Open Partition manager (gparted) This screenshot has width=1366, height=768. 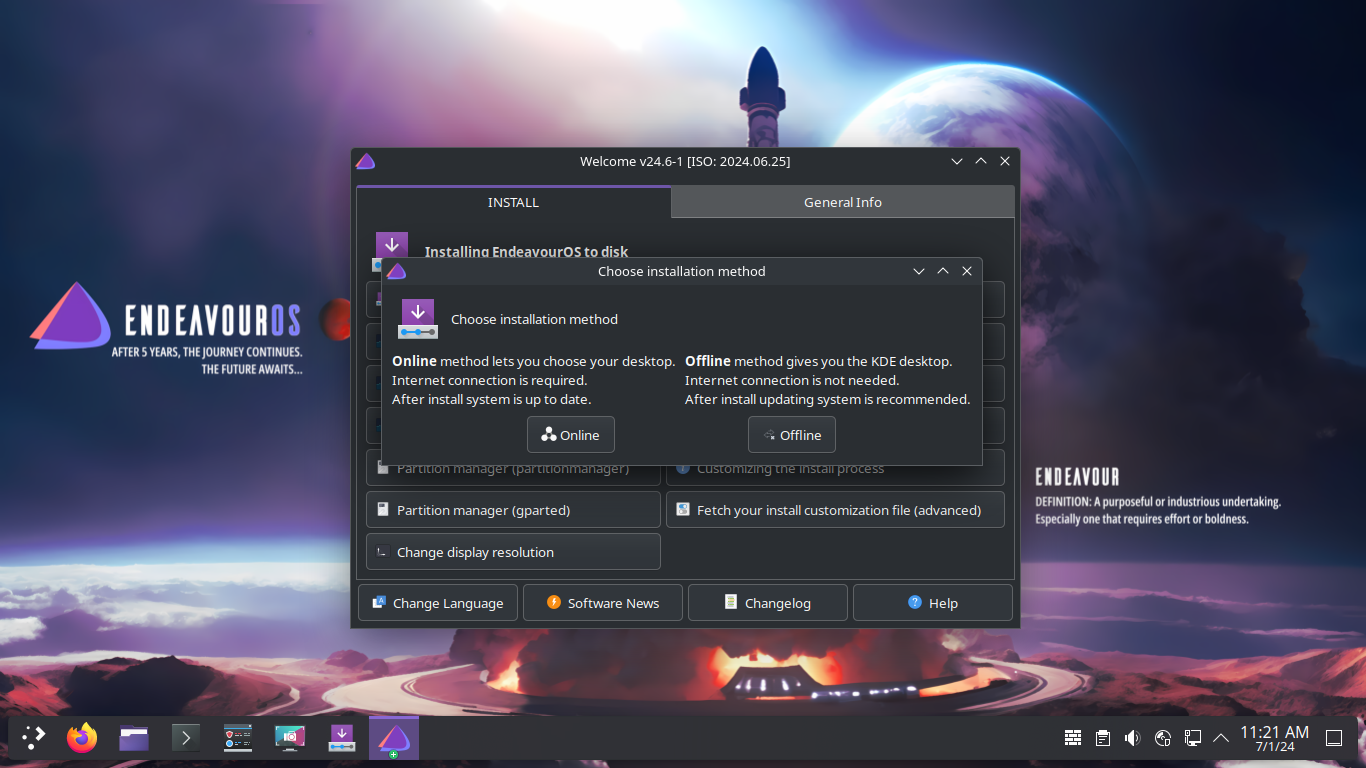click(513, 510)
